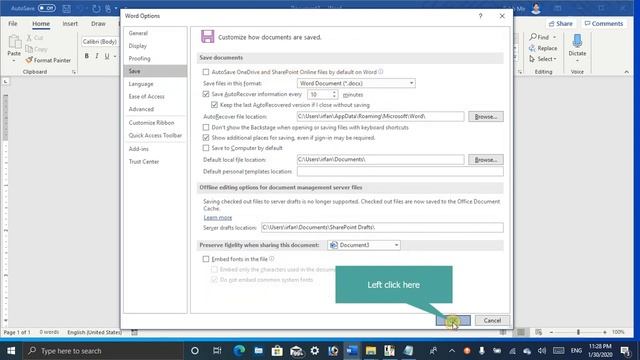This screenshot has height=360, width=640.
Task: Check Embed fonts in the file
Action: [x=206, y=259]
